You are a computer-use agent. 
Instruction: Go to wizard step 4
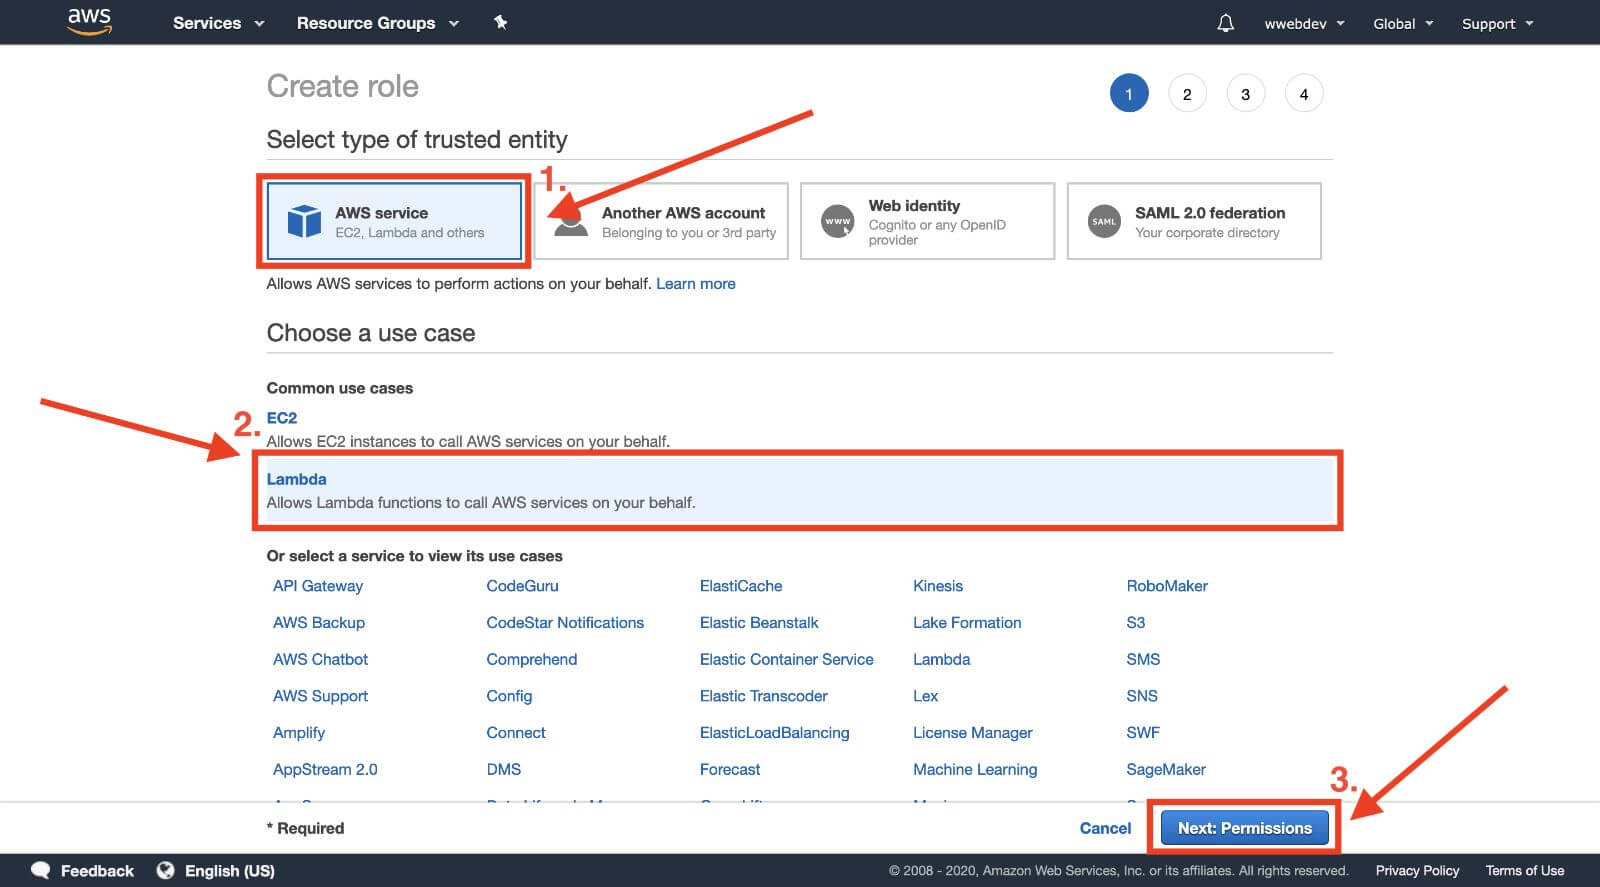click(1303, 94)
